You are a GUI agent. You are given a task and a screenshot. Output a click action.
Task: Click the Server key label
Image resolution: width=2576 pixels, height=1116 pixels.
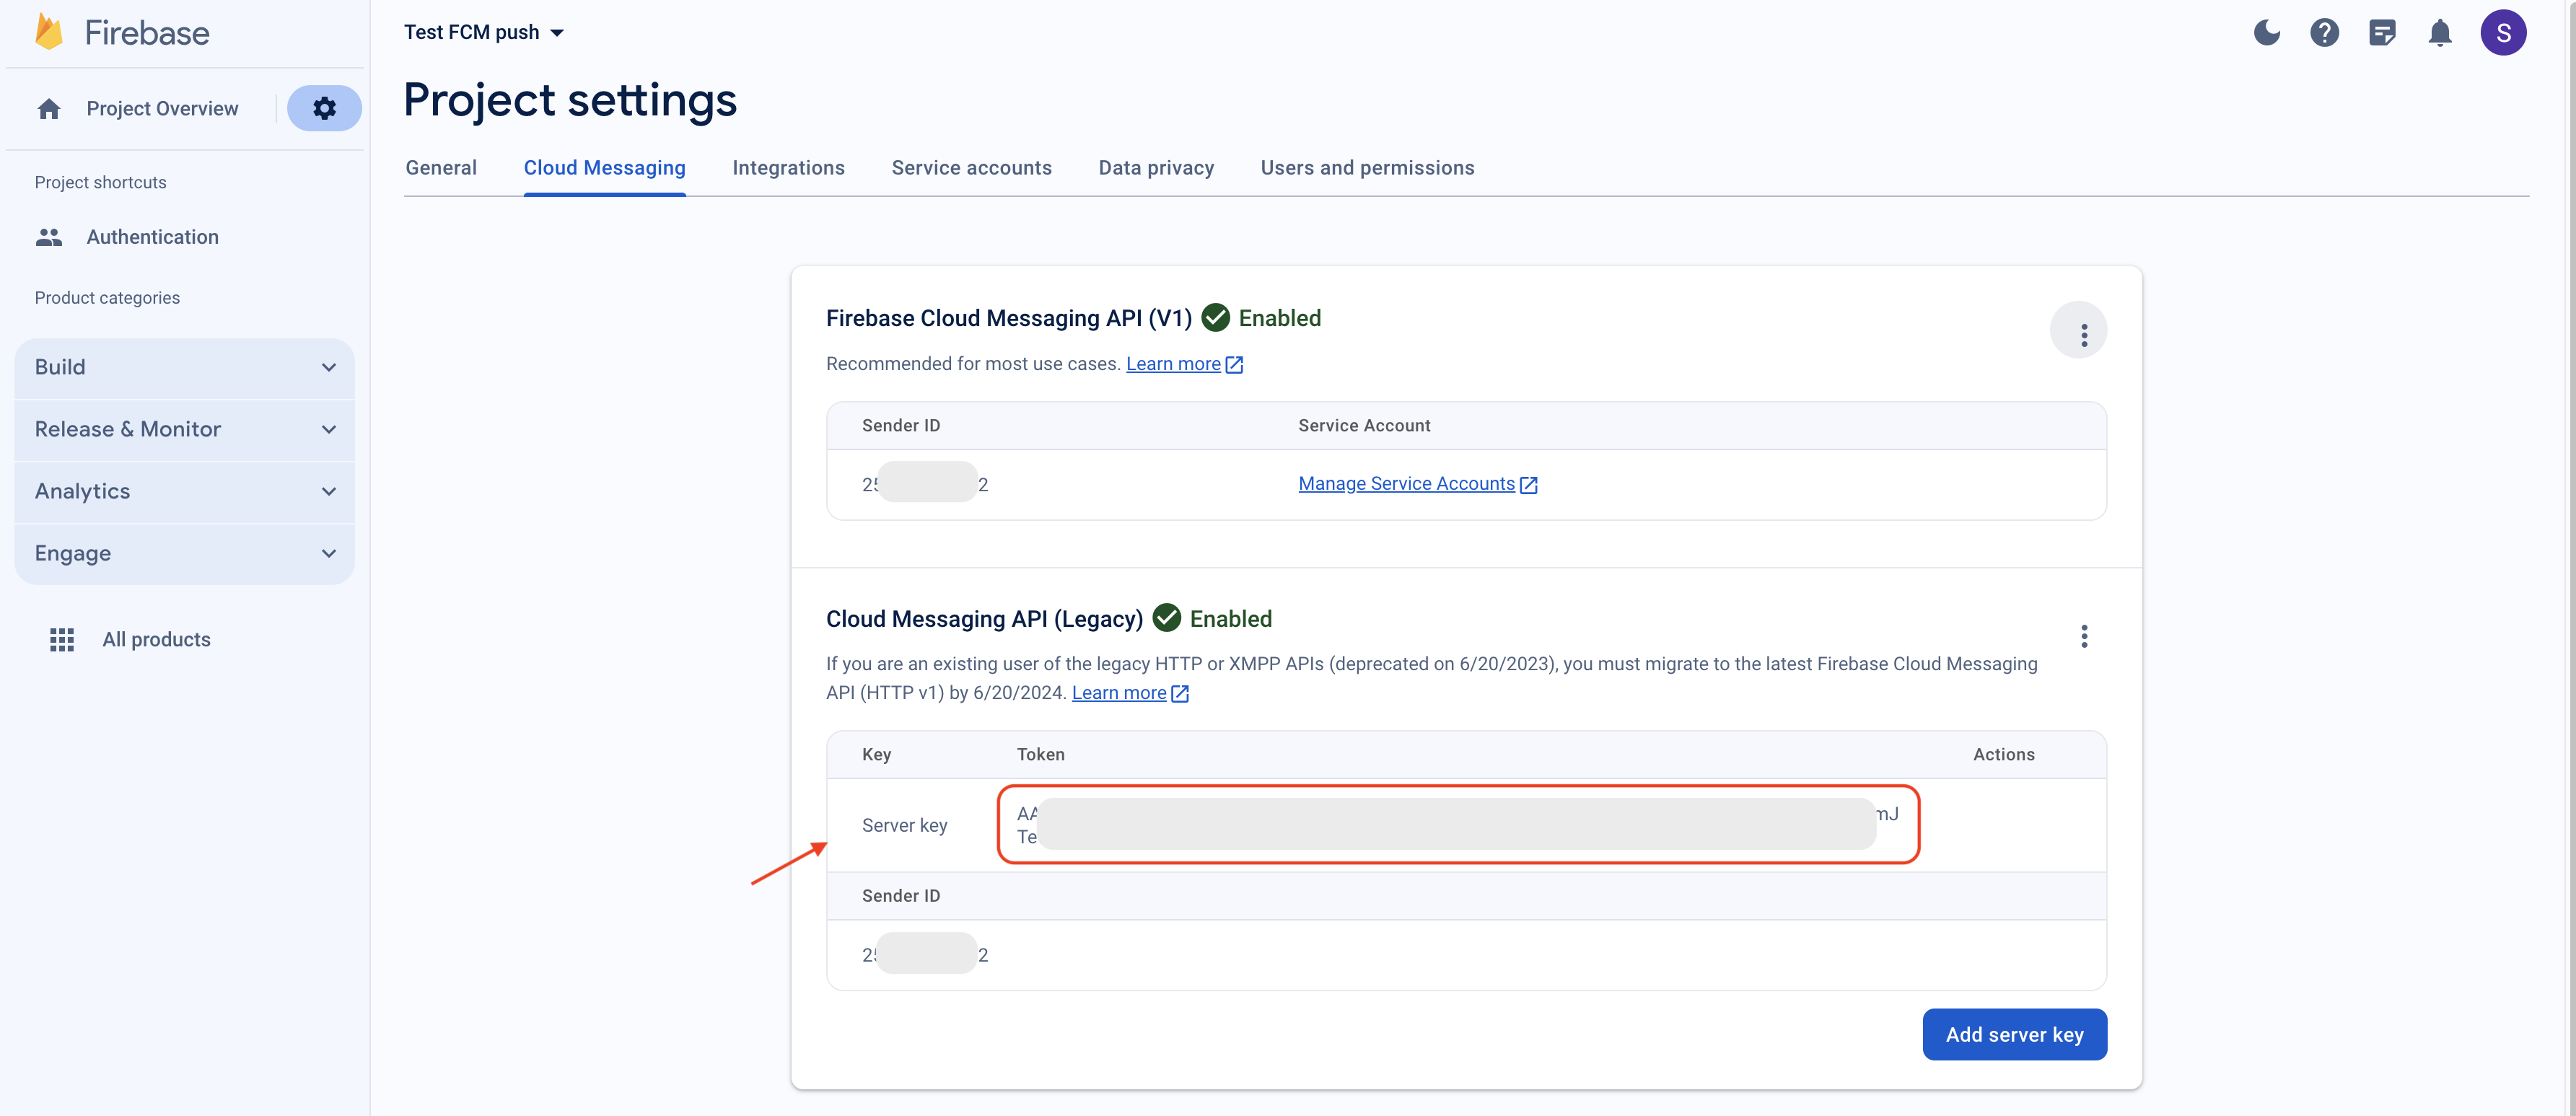click(904, 825)
